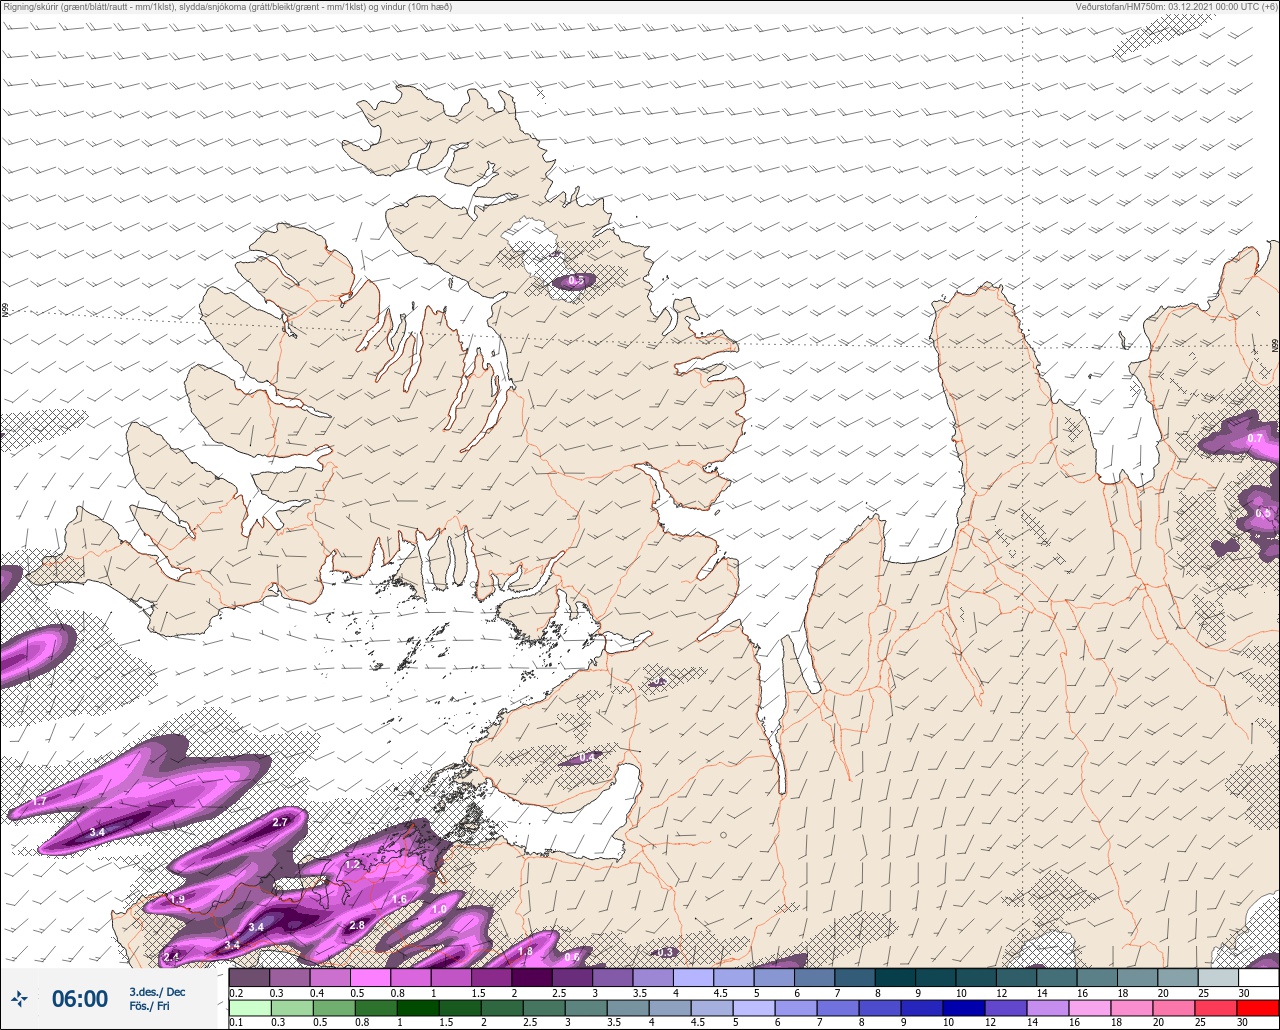Click the 1.8 precipitation value on map
This screenshot has height=1030, width=1280.
[526, 950]
